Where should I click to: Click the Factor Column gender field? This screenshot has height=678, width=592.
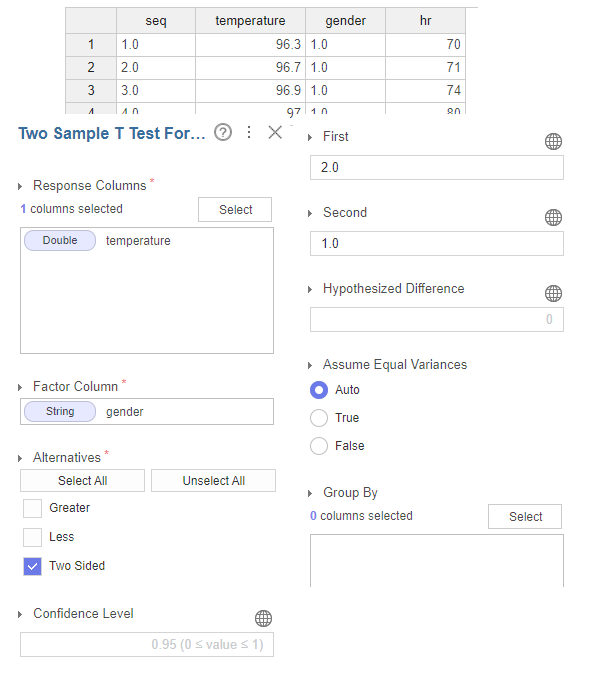(147, 412)
